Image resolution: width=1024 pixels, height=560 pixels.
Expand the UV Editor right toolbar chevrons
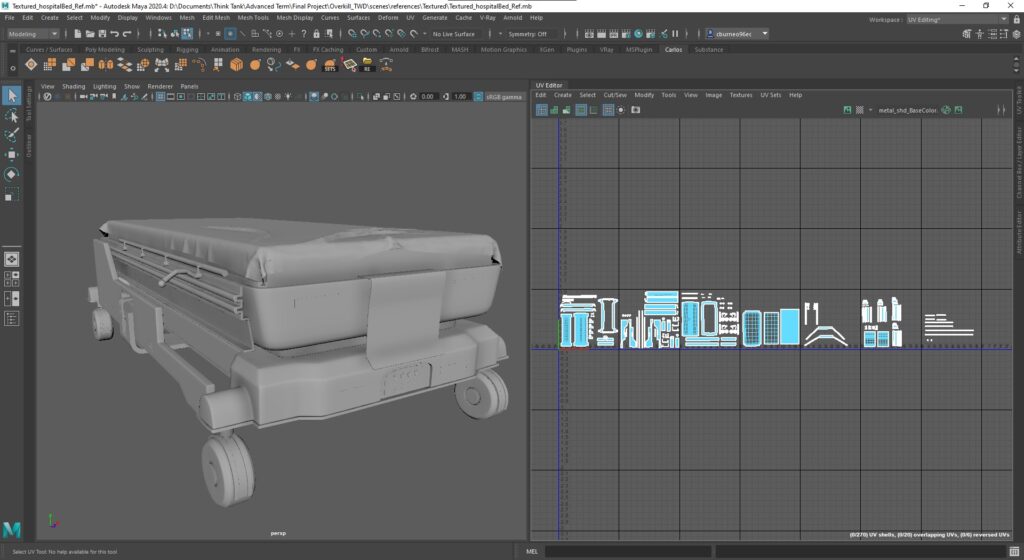(x=1001, y=110)
